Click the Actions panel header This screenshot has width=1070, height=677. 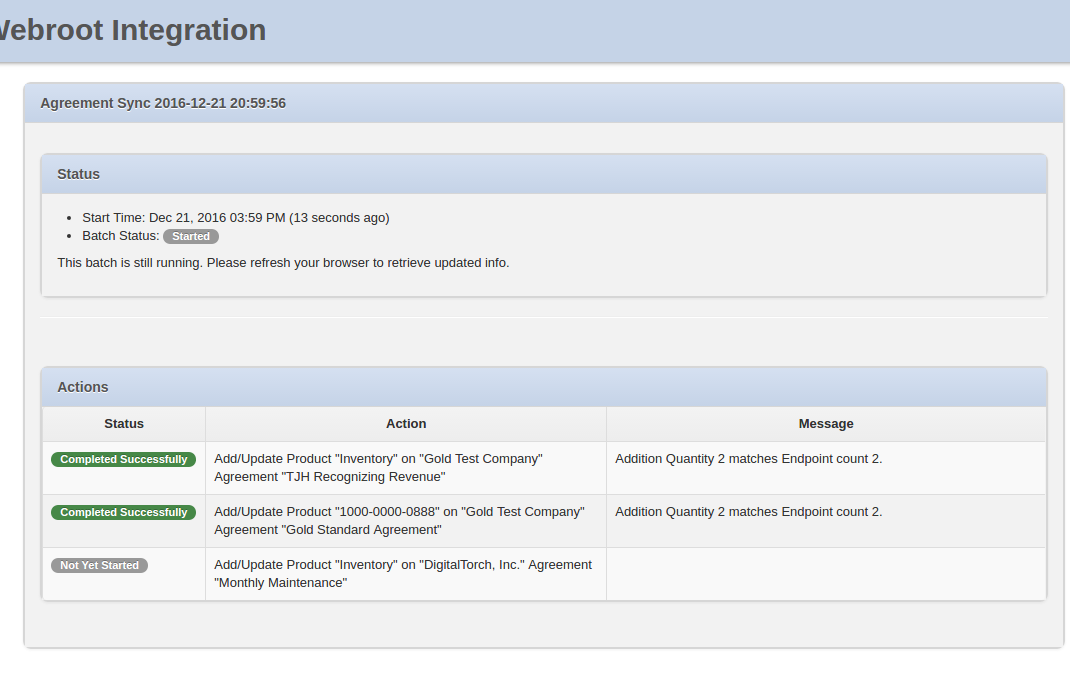[544, 387]
